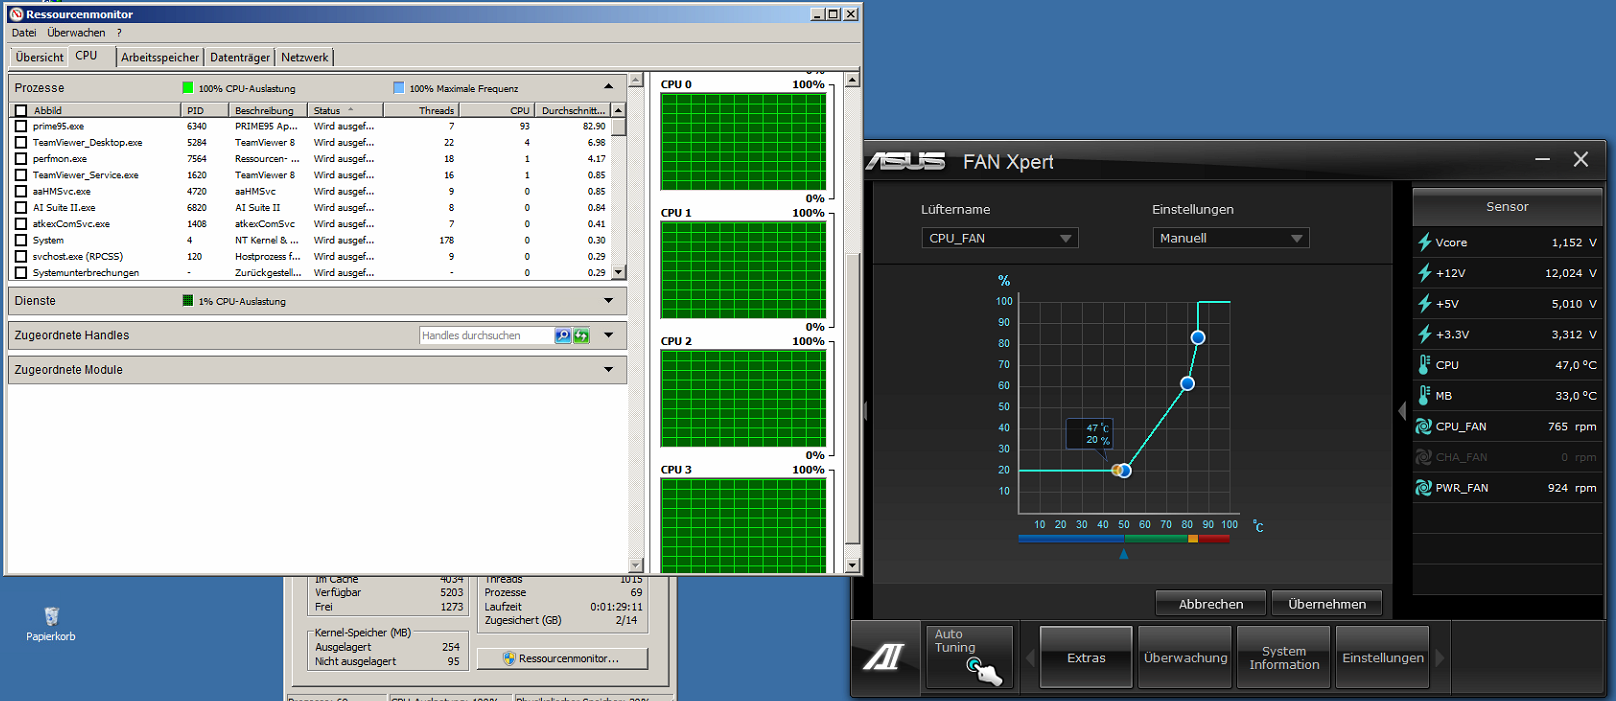Screen dimensions: 1616x701
Task: Tick the checkbox for perfmon.exe
Action: [x=21, y=158]
